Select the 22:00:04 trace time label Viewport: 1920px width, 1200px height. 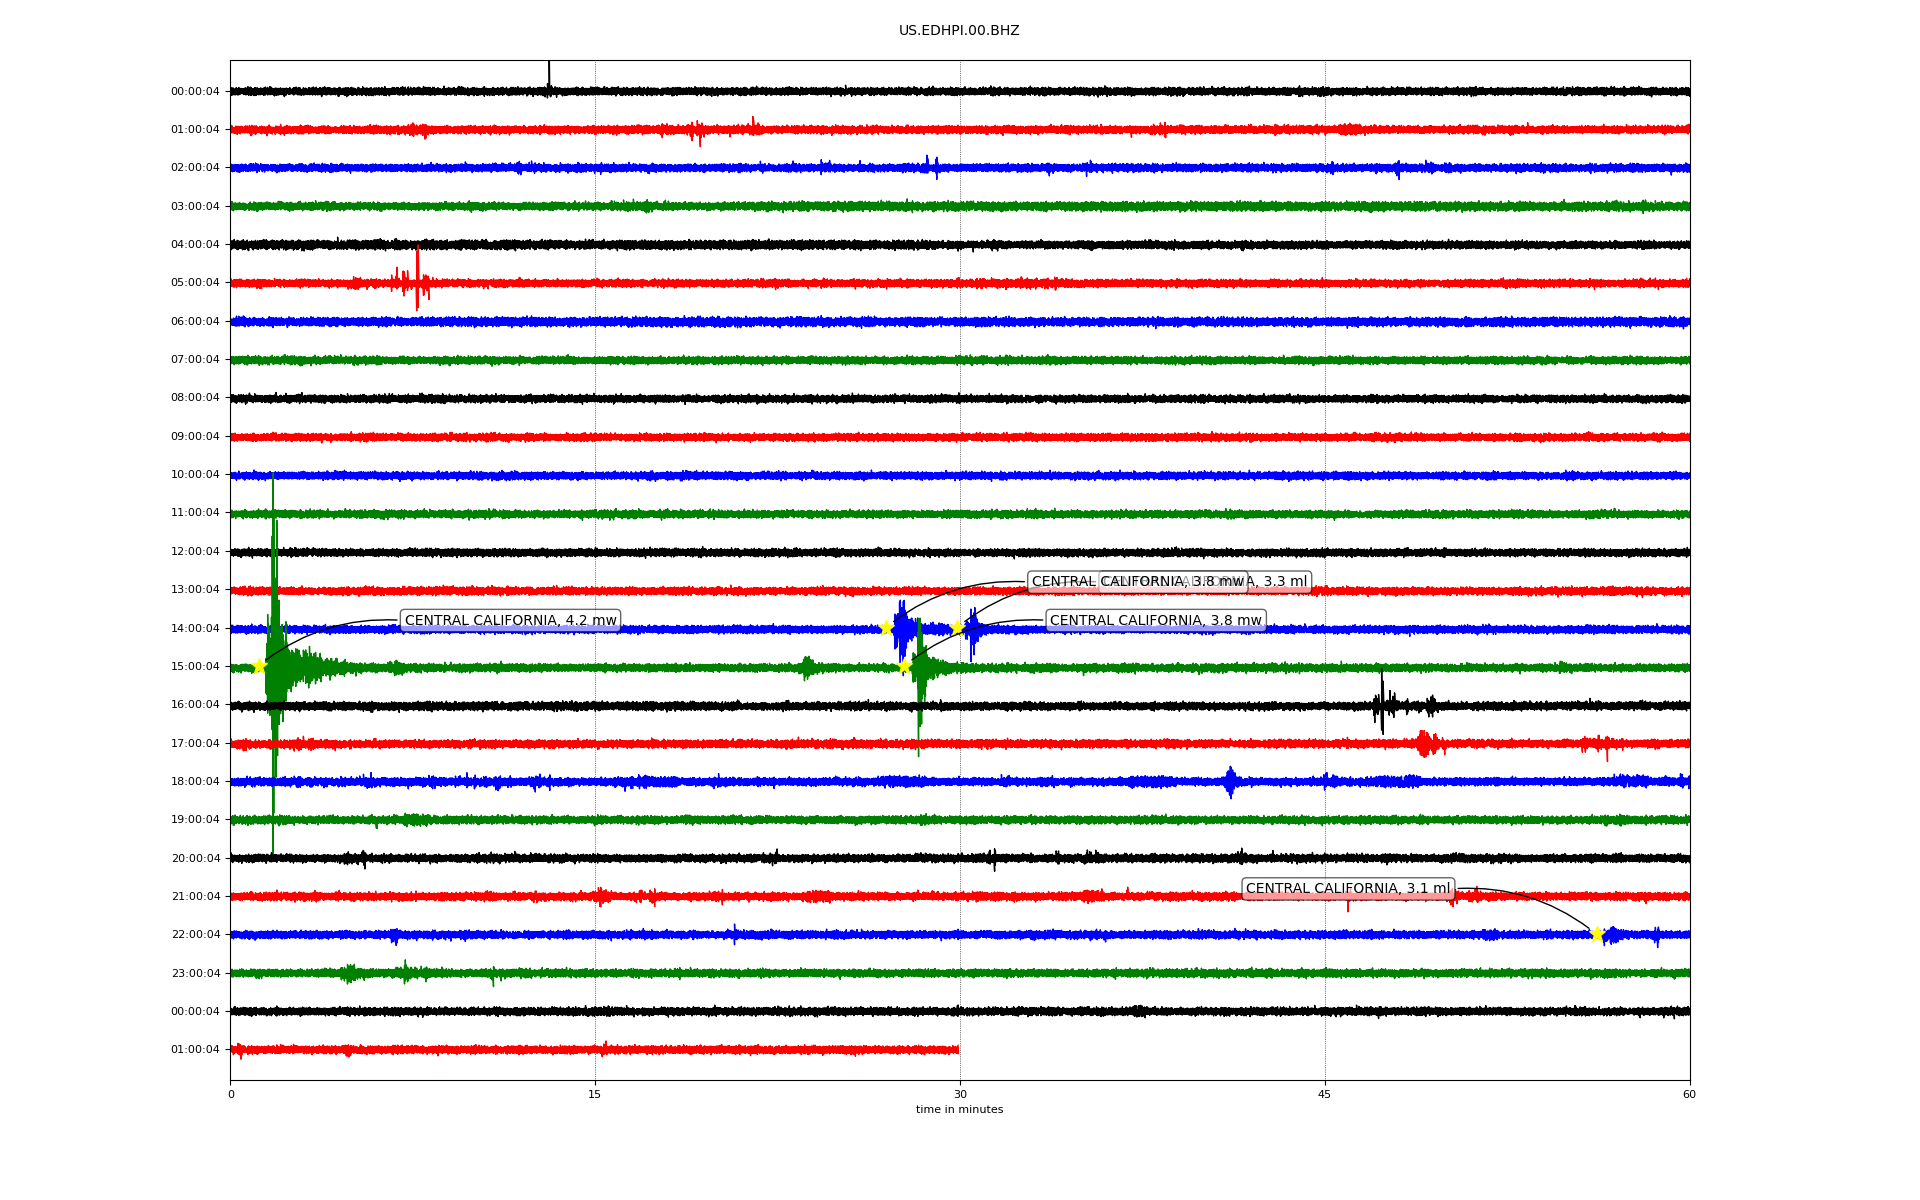[x=195, y=935]
